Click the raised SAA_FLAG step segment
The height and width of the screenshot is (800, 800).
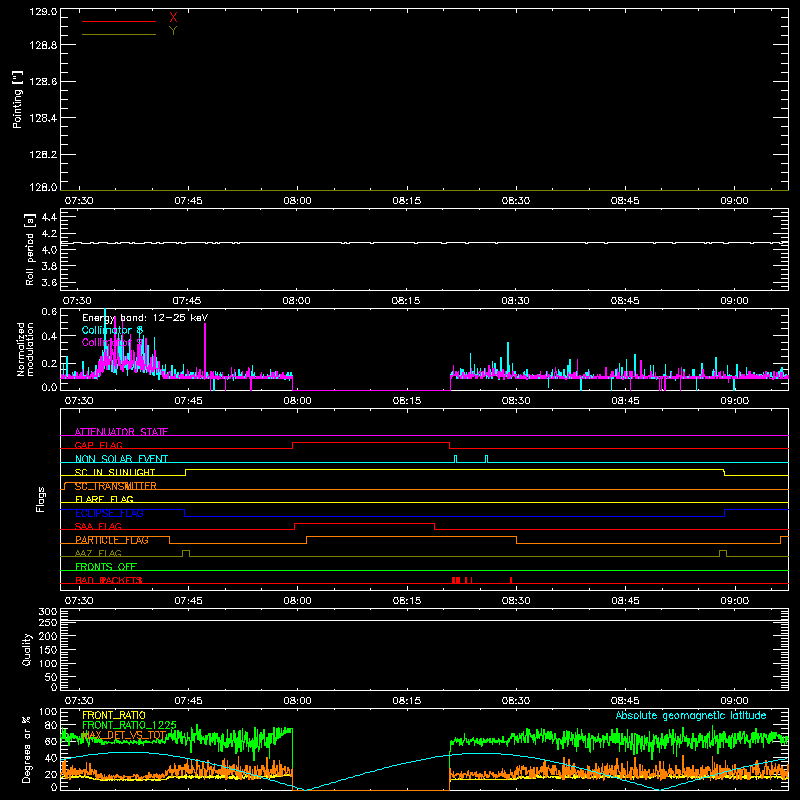365,524
